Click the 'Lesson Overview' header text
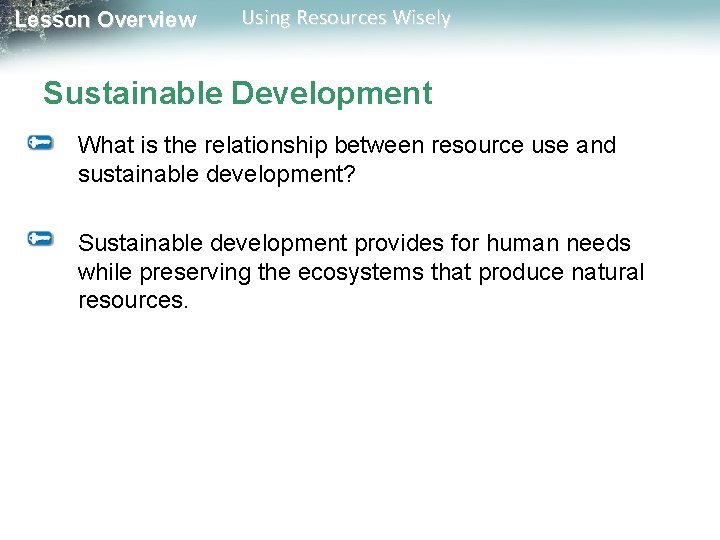This screenshot has width=720, height=540. [x=106, y=20]
